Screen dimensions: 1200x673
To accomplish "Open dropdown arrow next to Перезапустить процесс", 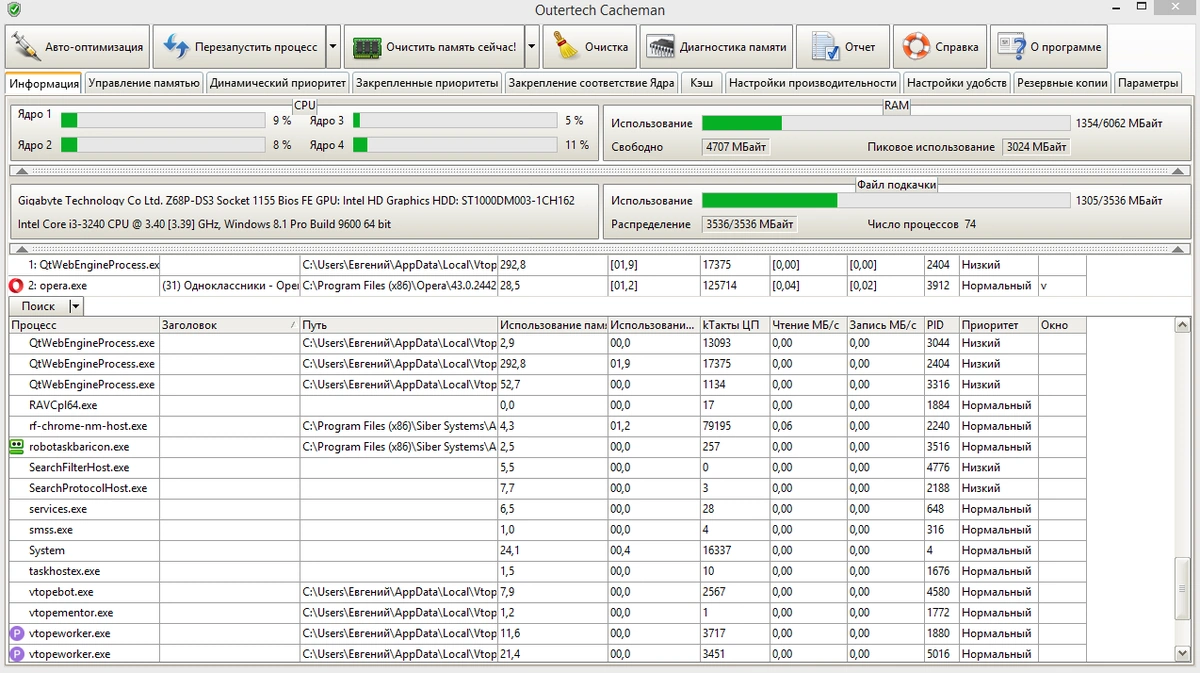I will [334, 47].
